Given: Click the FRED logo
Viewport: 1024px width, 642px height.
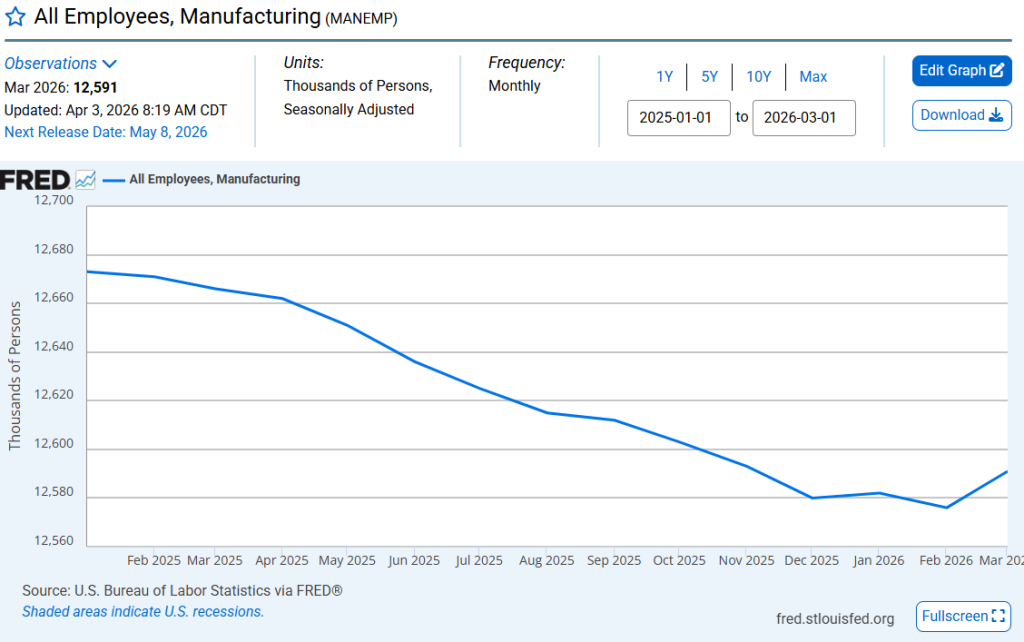Looking at the screenshot, I should (38, 179).
